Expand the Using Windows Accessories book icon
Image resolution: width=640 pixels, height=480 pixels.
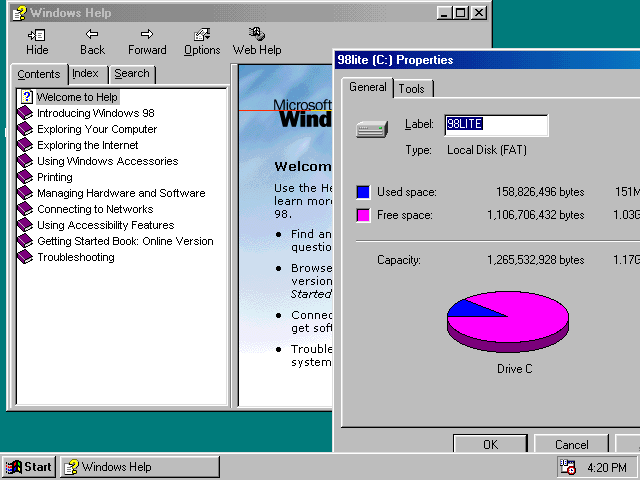point(25,161)
